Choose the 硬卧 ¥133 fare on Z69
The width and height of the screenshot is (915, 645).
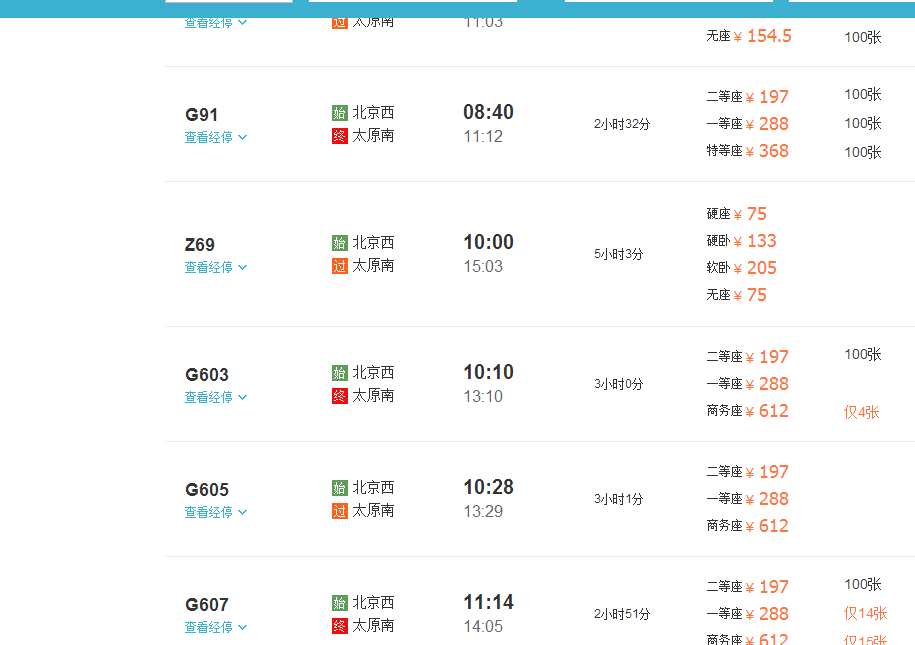742,241
